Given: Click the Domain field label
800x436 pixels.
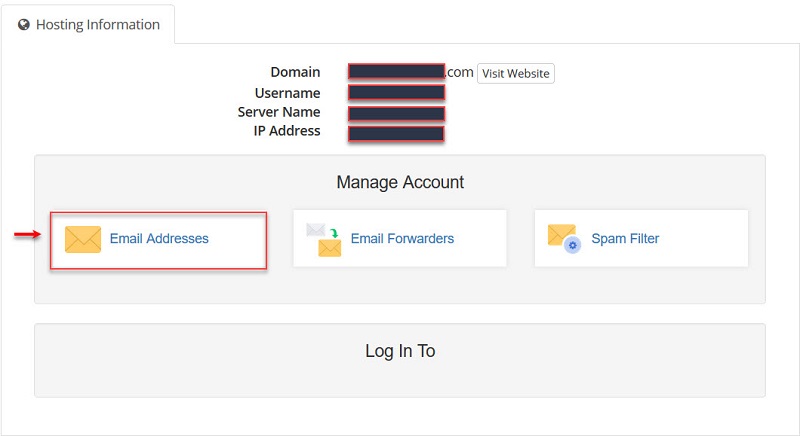Looking at the screenshot, I should pos(295,72).
